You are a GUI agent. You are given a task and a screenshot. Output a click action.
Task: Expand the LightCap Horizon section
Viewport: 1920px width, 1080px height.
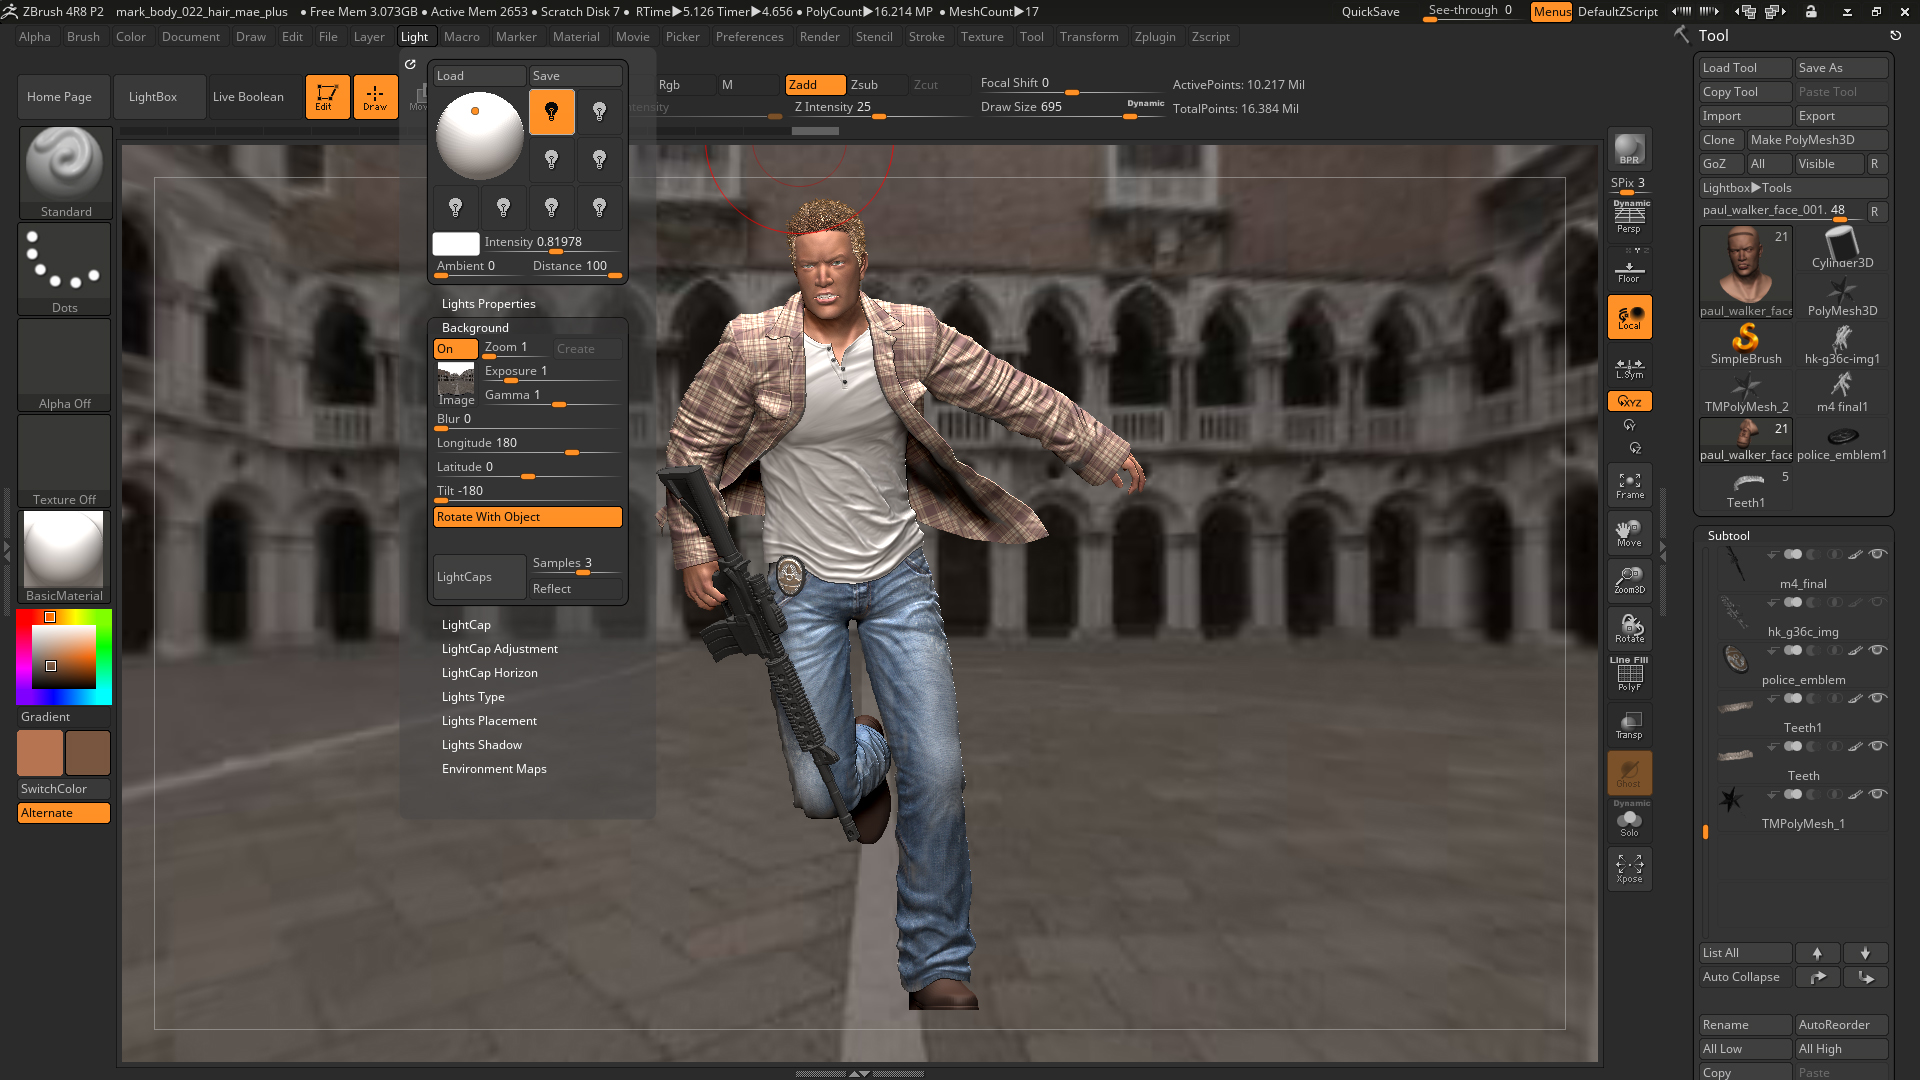click(x=490, y=673)
